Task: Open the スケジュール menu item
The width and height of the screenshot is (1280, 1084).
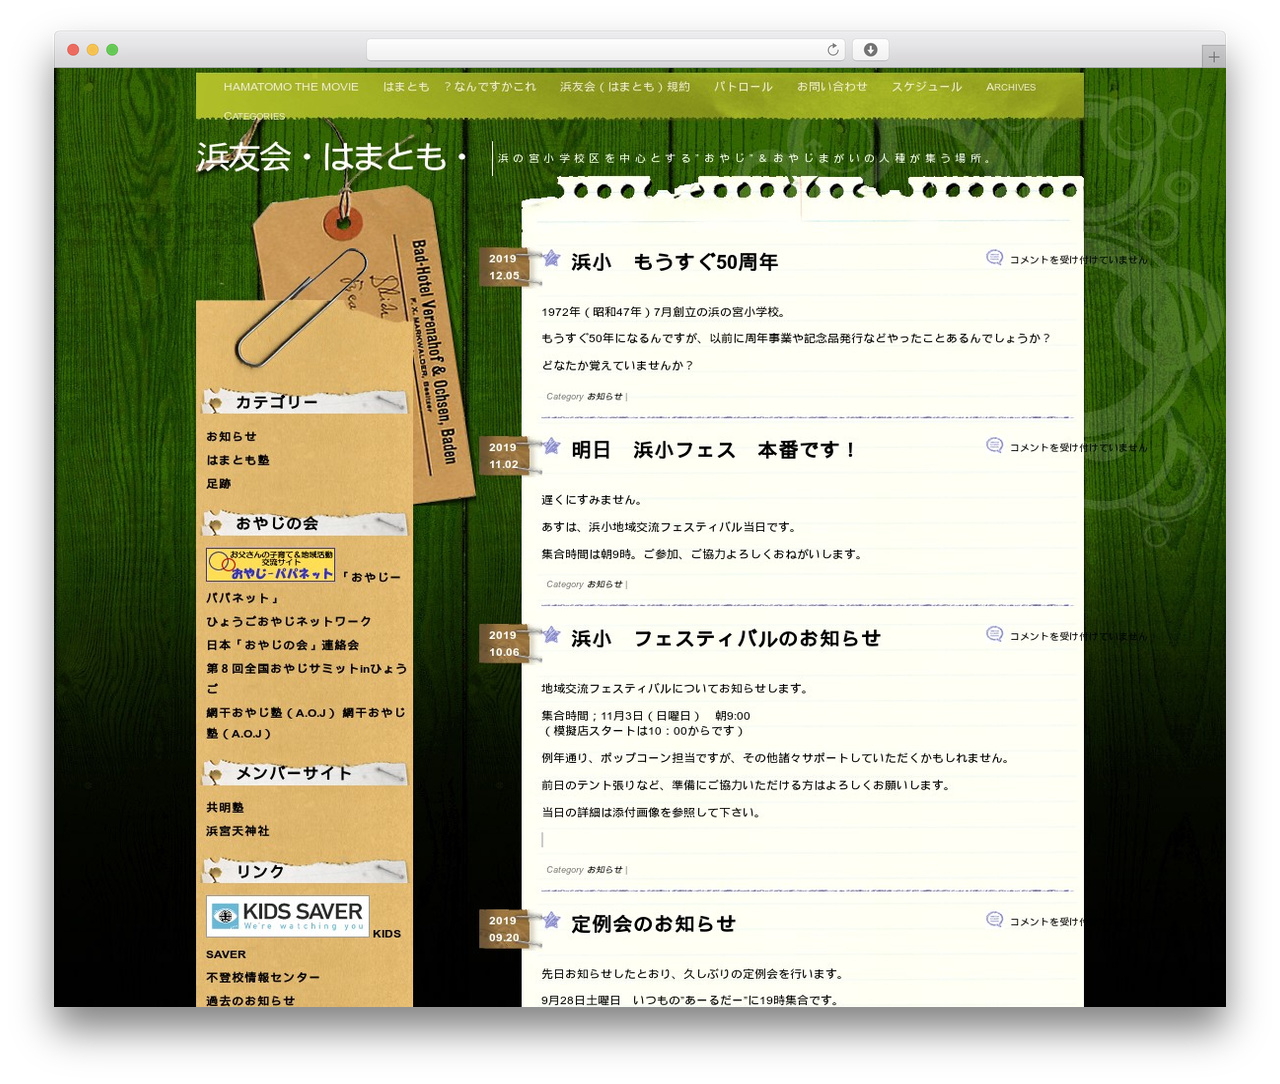Action: tap(927, 87)
